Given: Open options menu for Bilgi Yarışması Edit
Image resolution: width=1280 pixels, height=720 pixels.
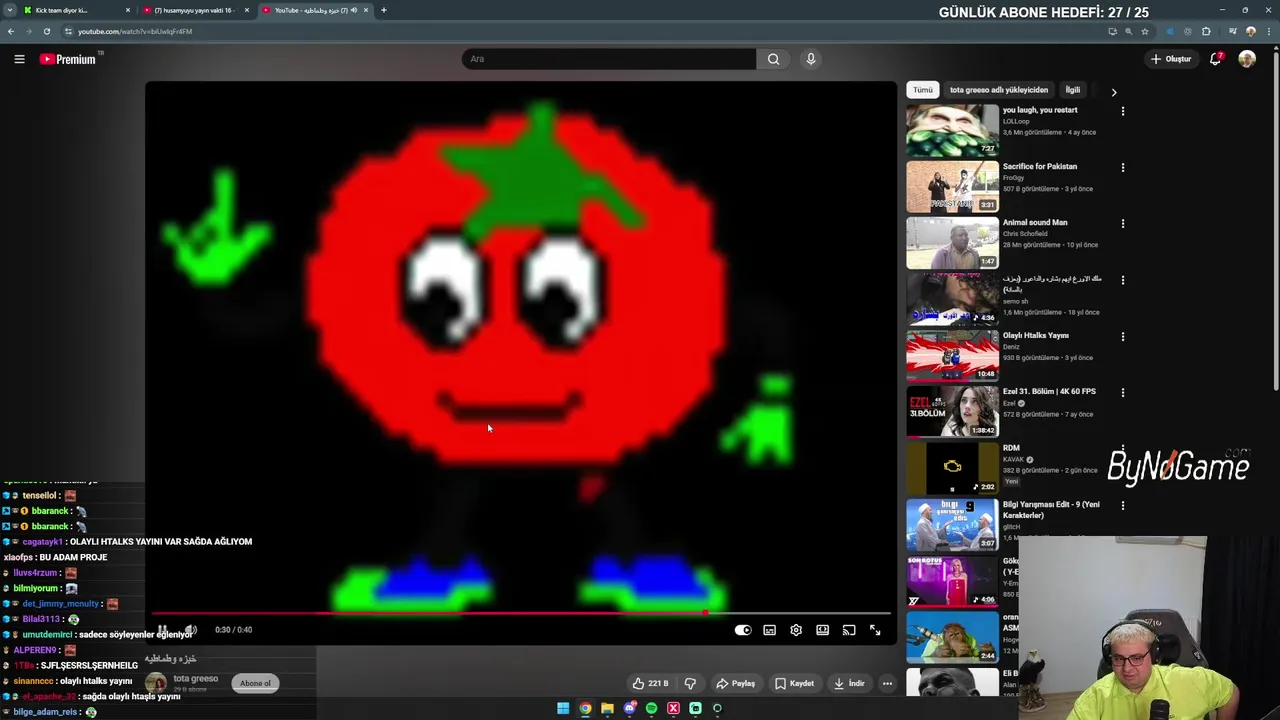Looking at the screenshot, I should pyautogui.click(x=1122, y=506).
